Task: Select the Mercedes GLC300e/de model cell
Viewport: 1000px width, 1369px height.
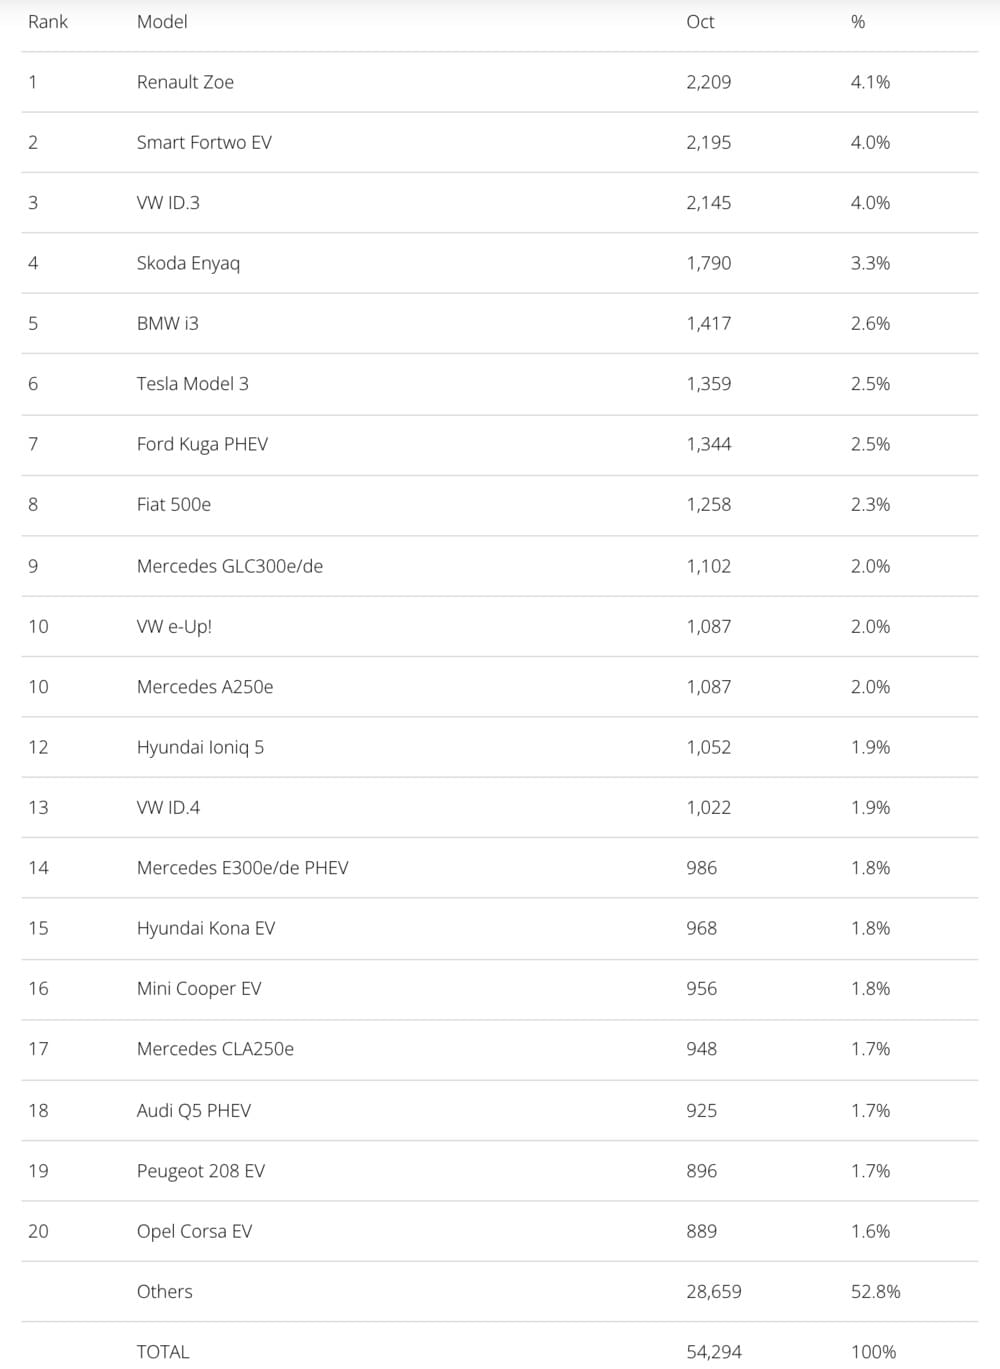Action: click(x=229, y=566)
